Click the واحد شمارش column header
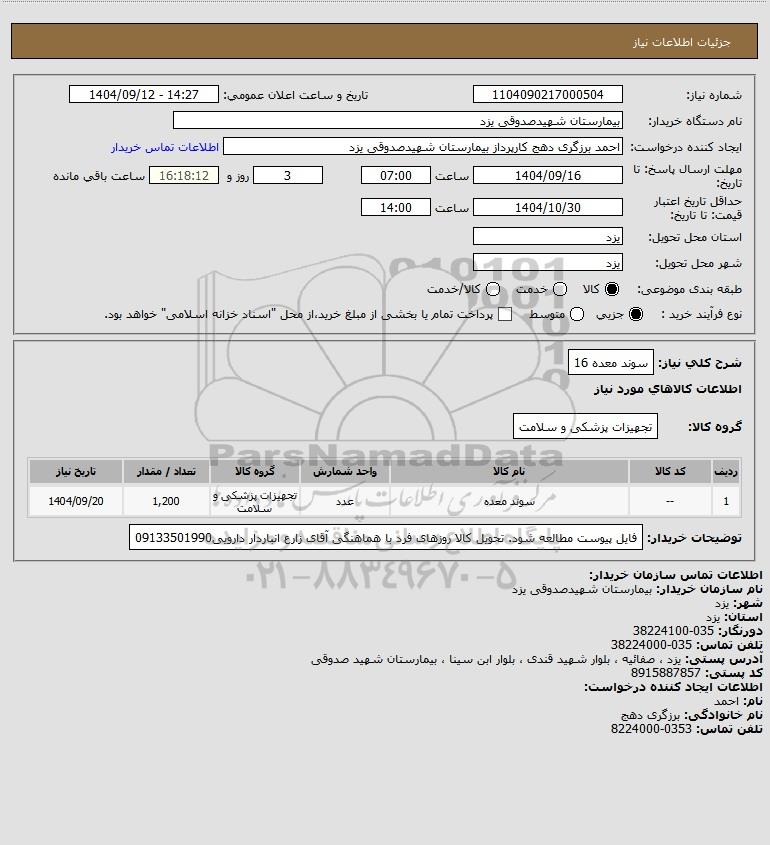The width and height of the screenshot is (770, 845). 345,472
